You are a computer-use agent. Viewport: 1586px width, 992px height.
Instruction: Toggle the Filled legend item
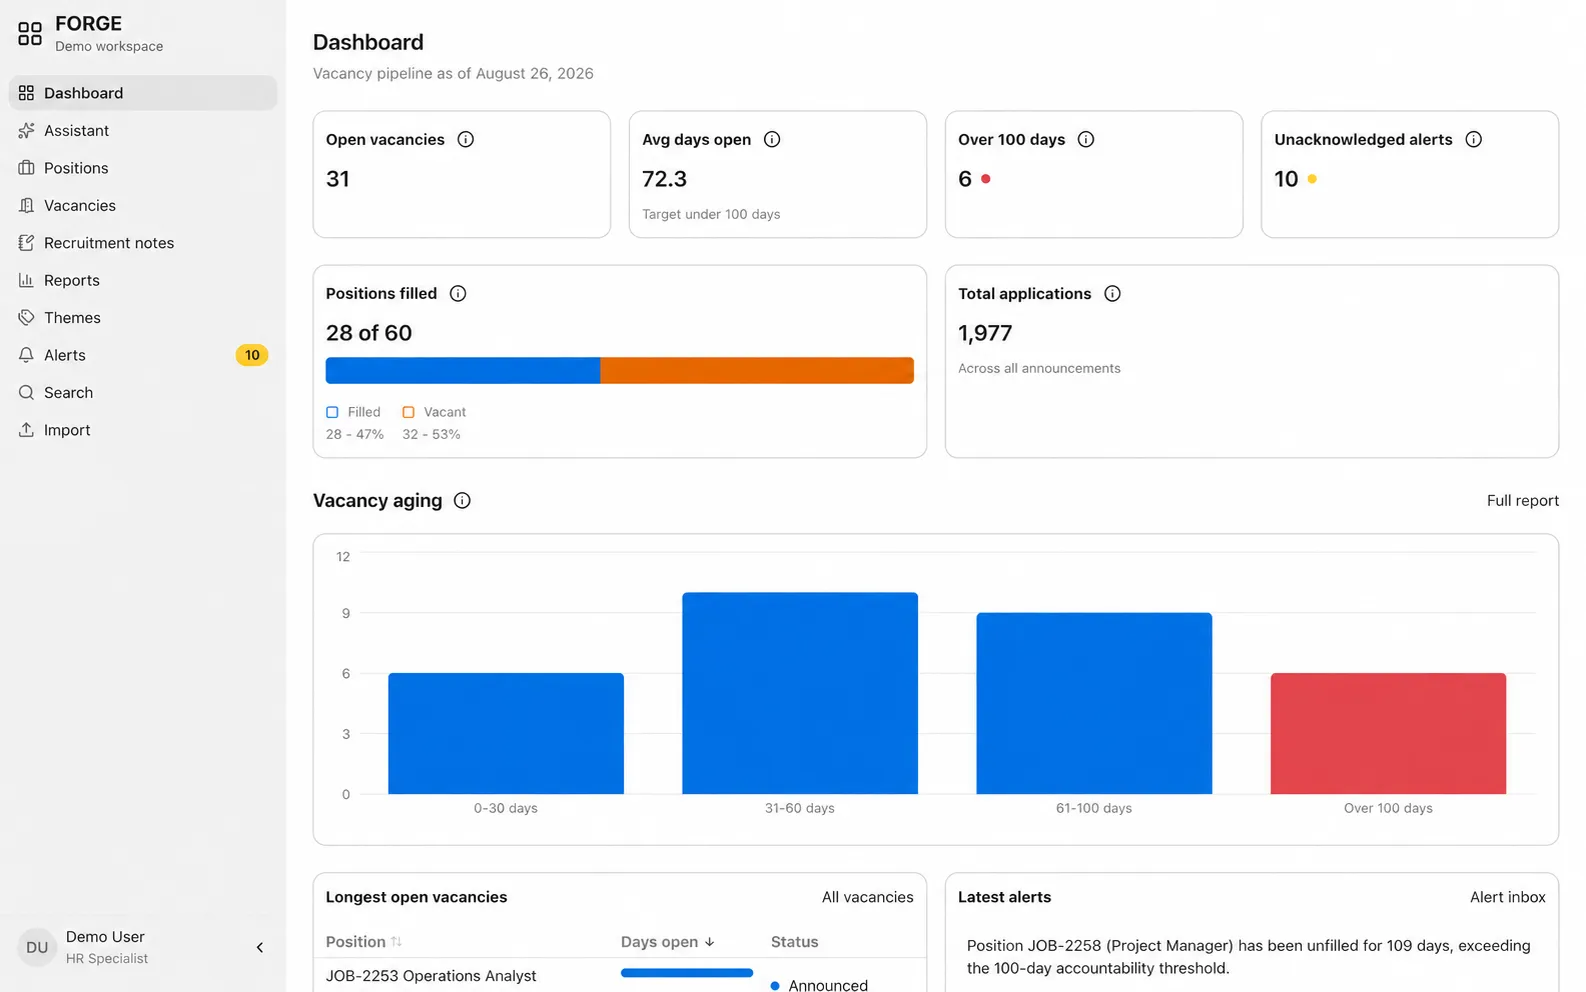353,412
